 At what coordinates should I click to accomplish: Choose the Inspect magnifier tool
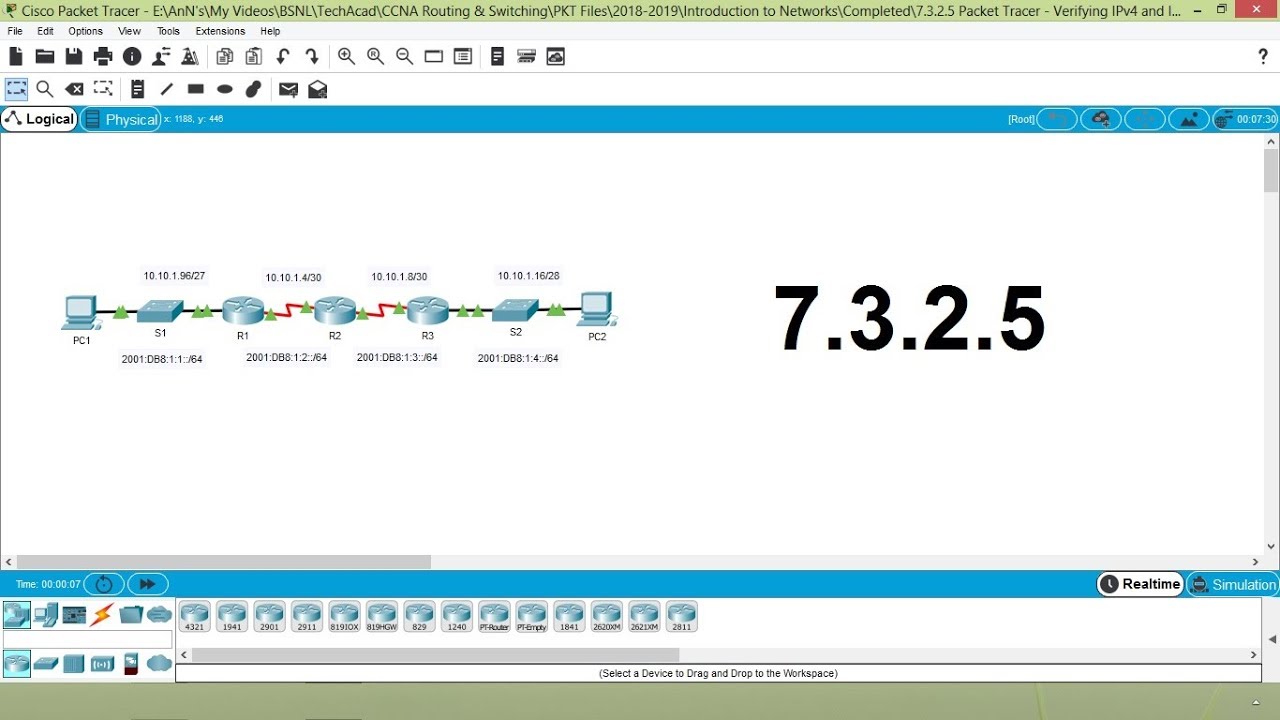click(x=45, y=89)
